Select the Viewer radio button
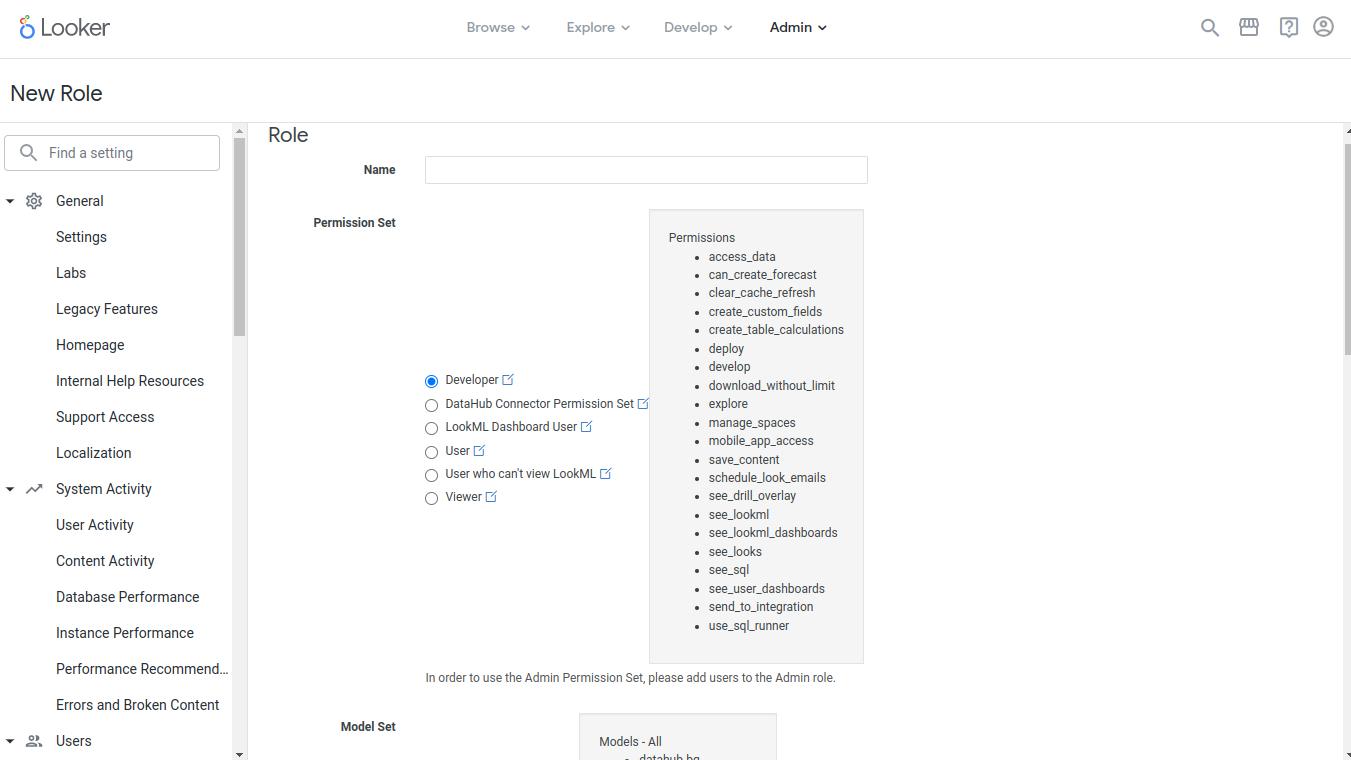This screenshot has width=1351, height=760. [432, 498]
